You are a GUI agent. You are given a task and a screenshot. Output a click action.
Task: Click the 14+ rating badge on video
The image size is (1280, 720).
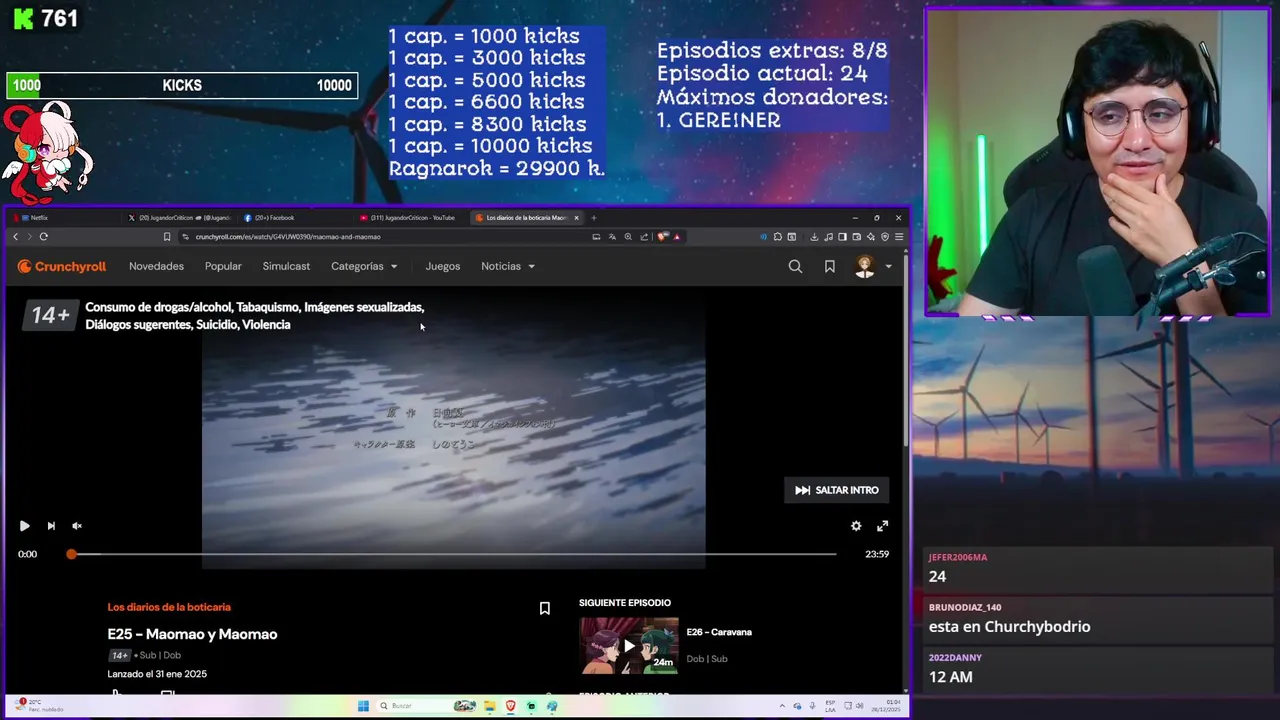(50, 316)
